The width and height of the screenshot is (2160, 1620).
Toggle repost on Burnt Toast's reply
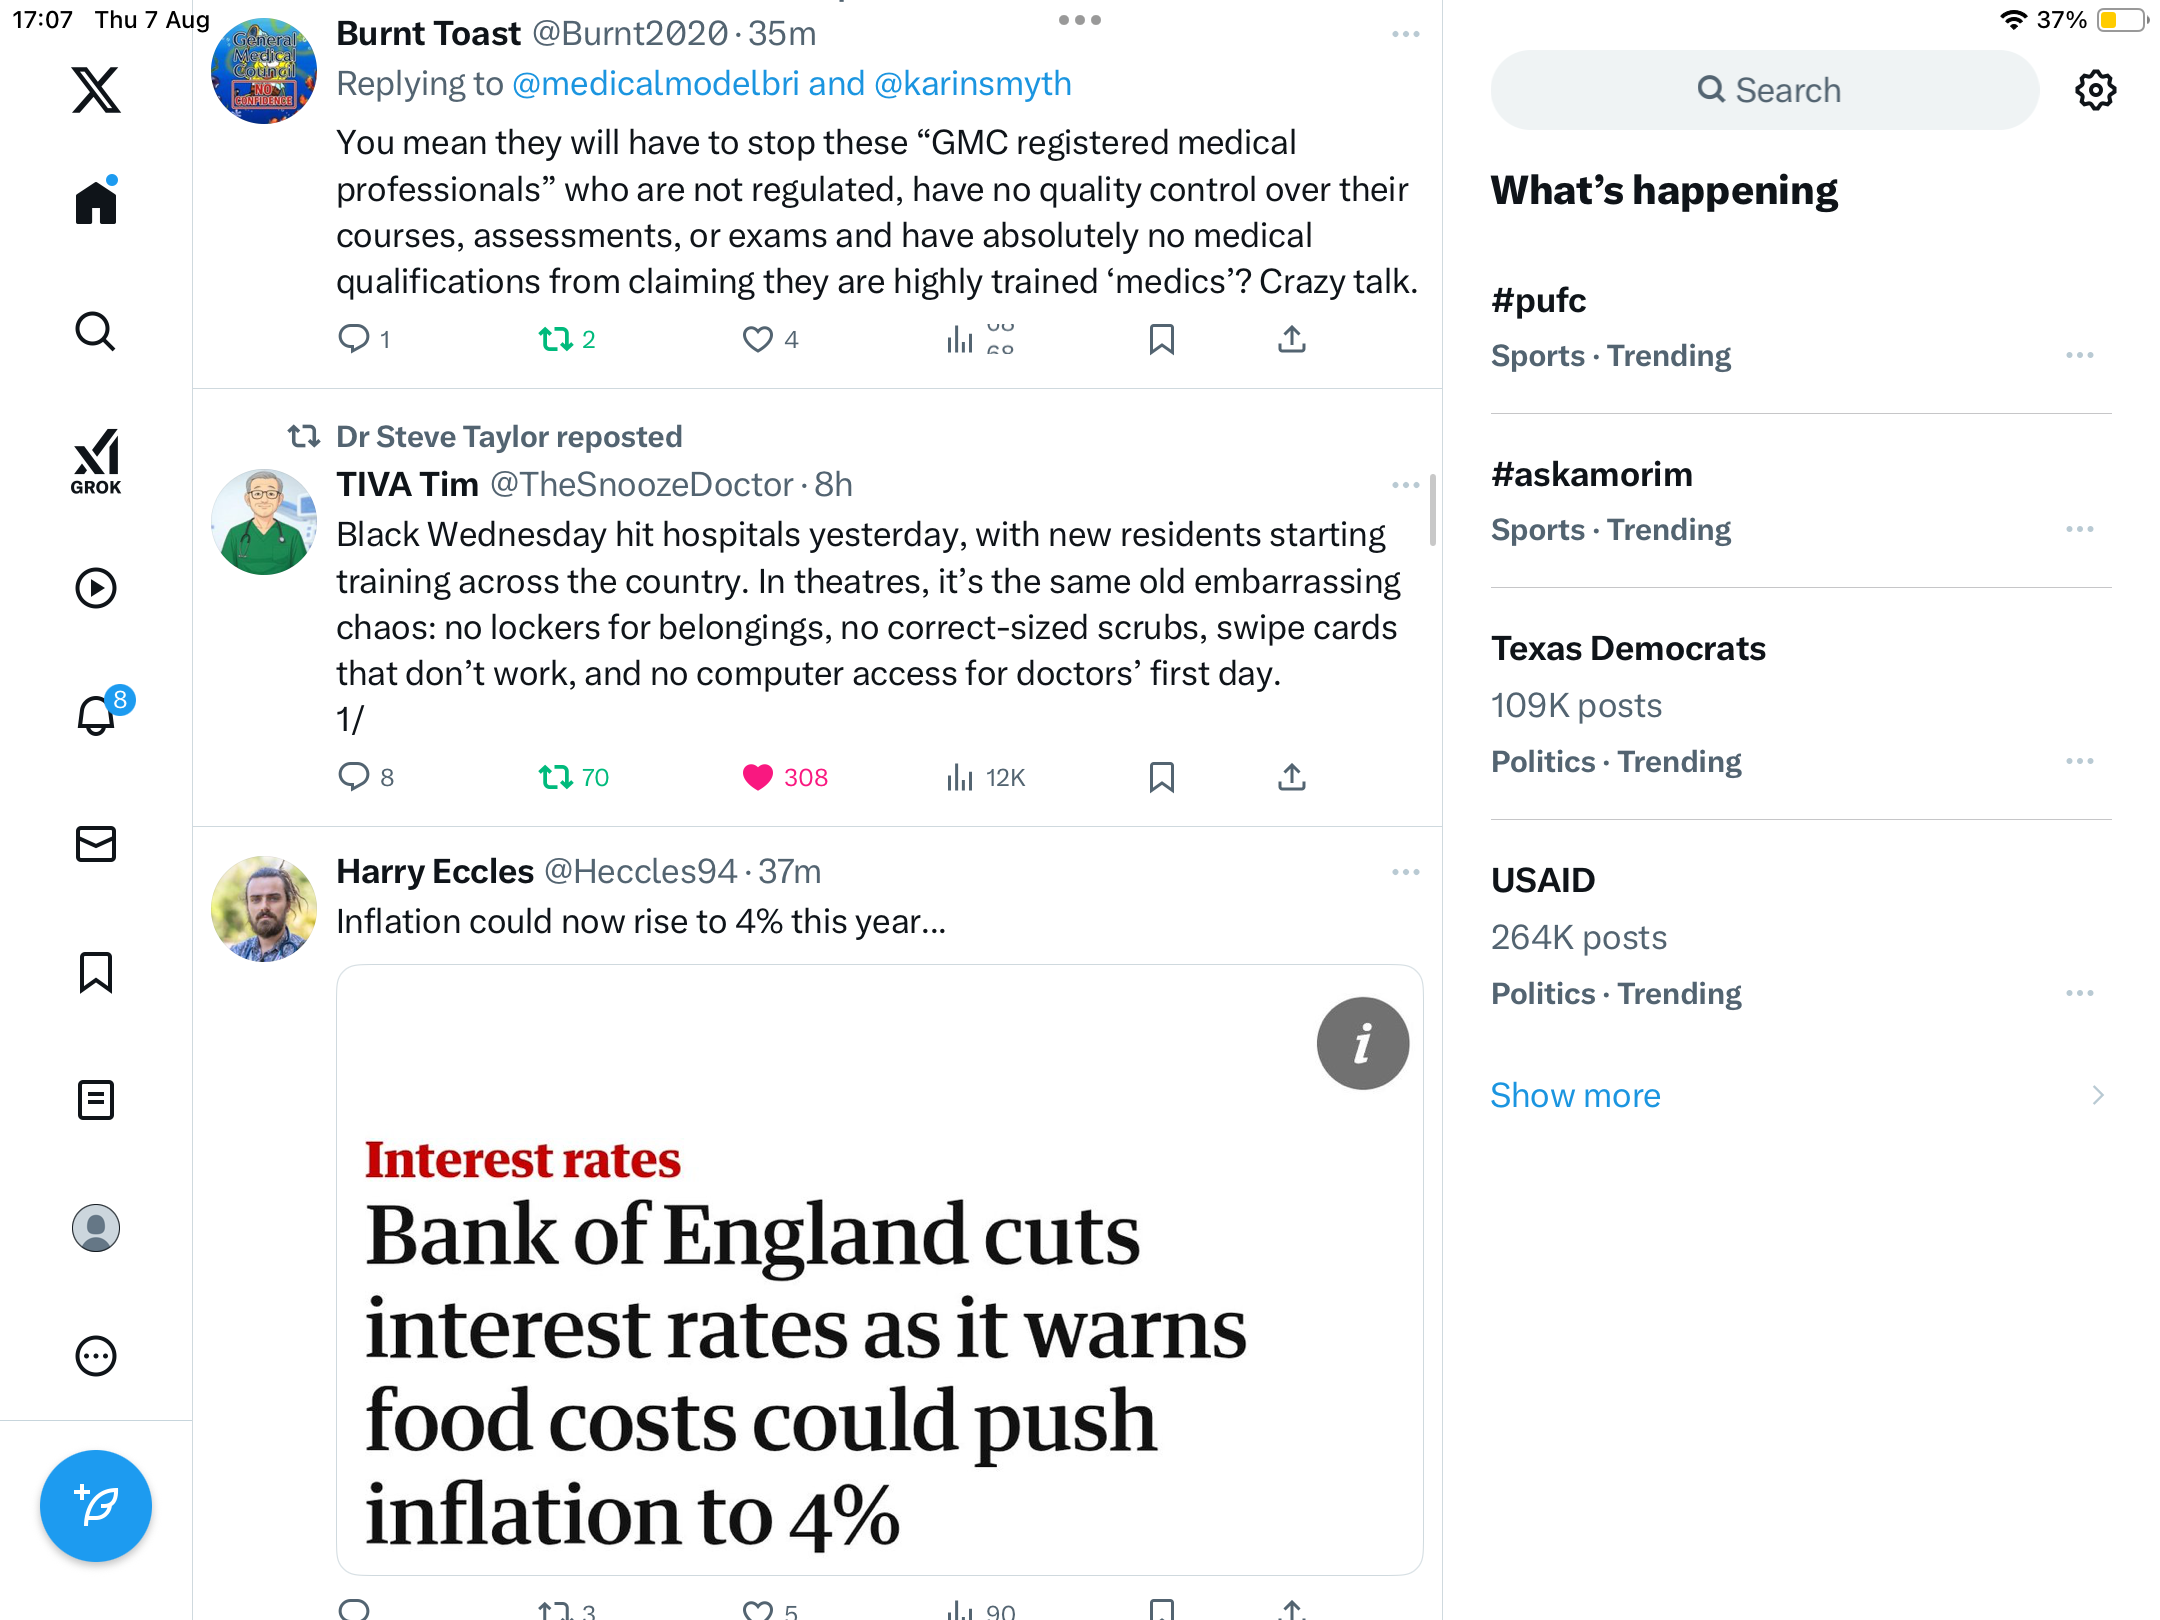point(556,340)
